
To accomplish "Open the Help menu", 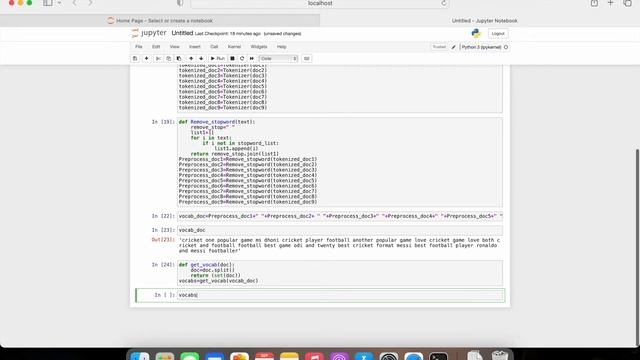I will tap(282, 47).
